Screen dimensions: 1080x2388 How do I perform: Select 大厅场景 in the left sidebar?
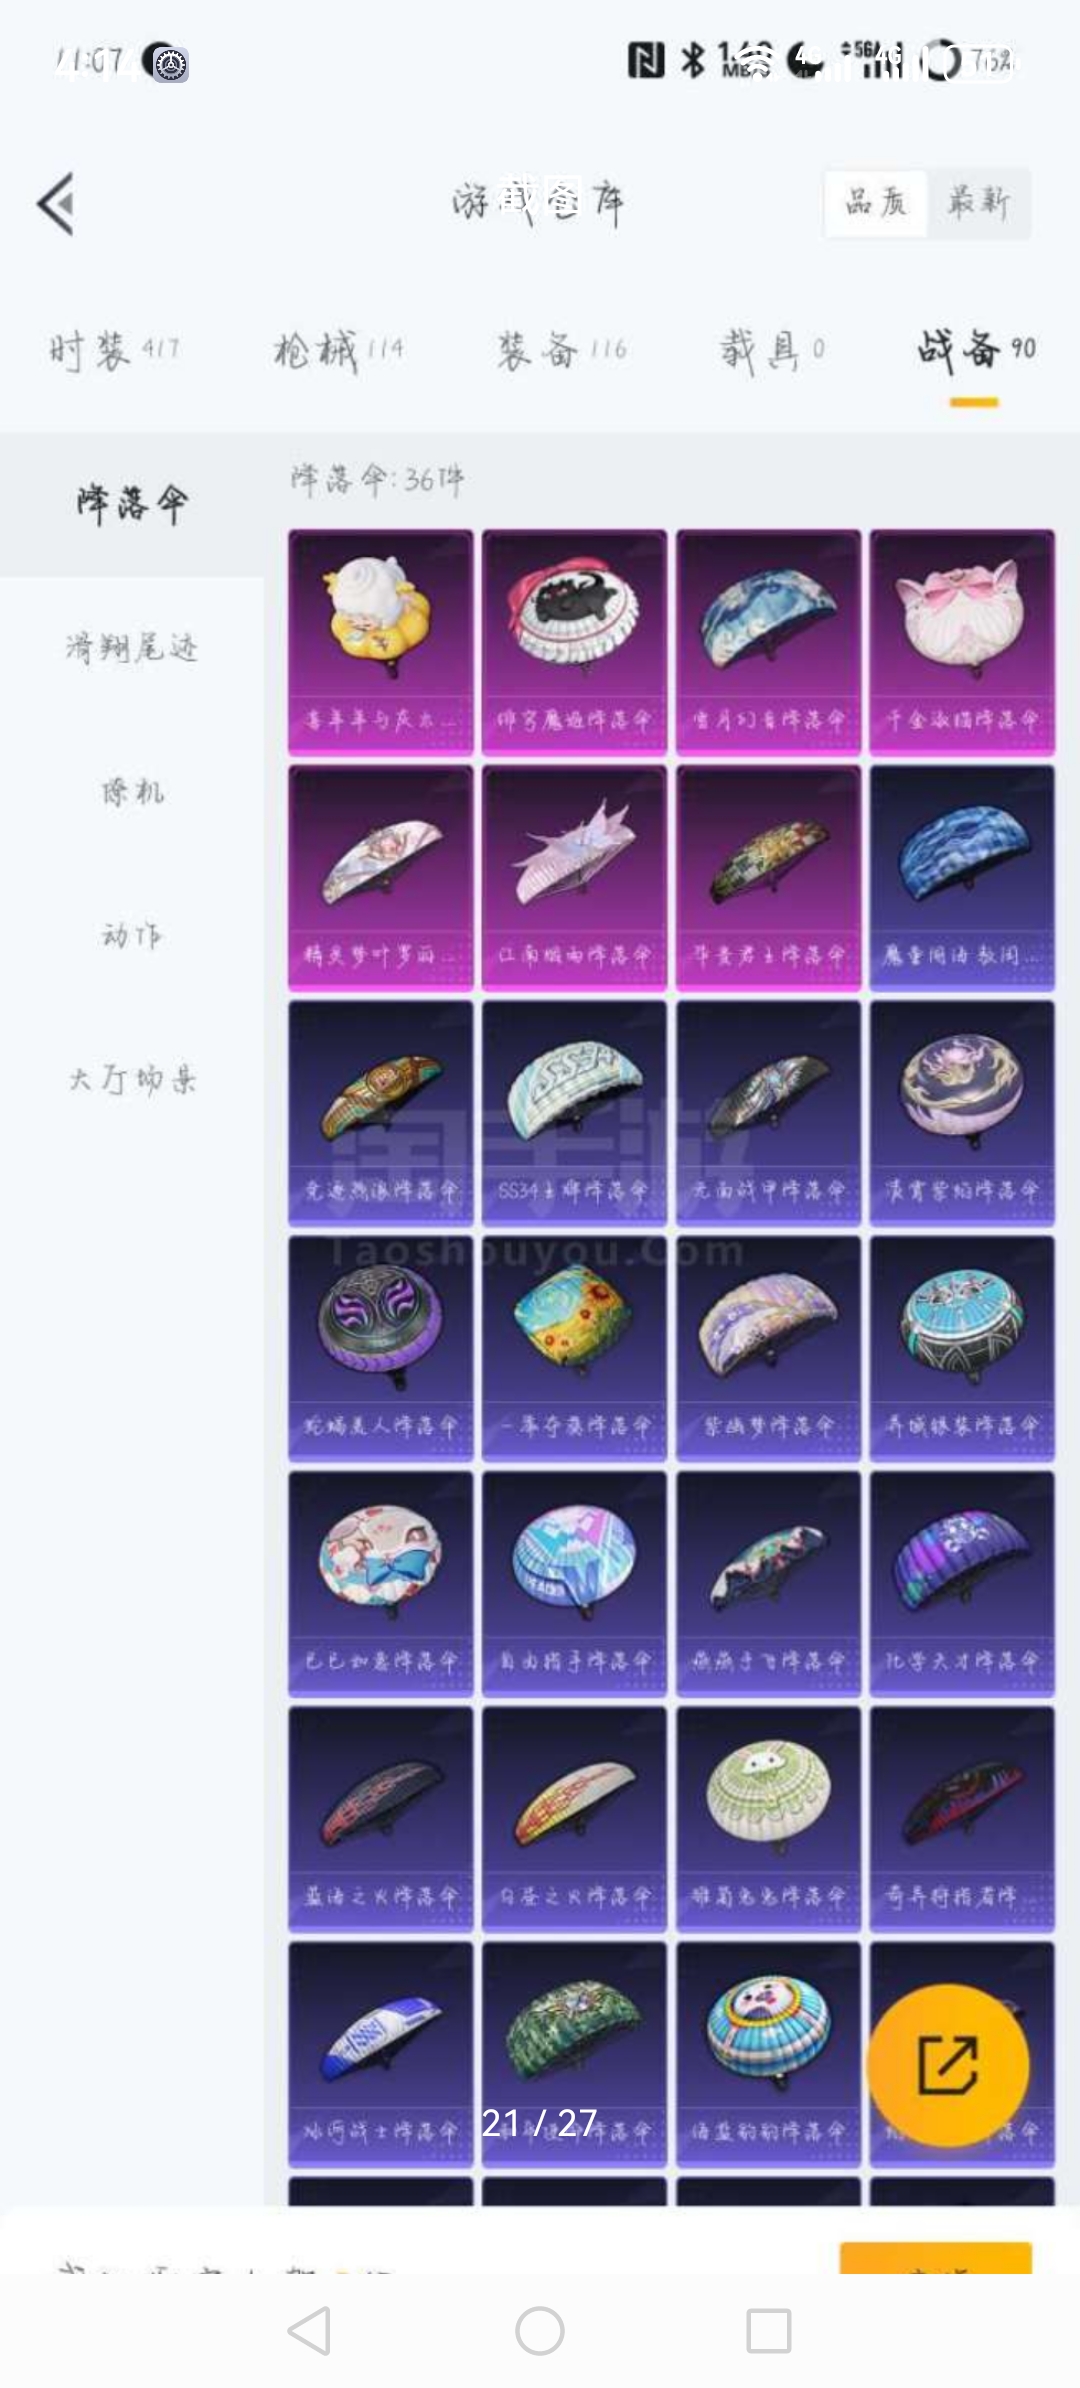point(132,1079)
